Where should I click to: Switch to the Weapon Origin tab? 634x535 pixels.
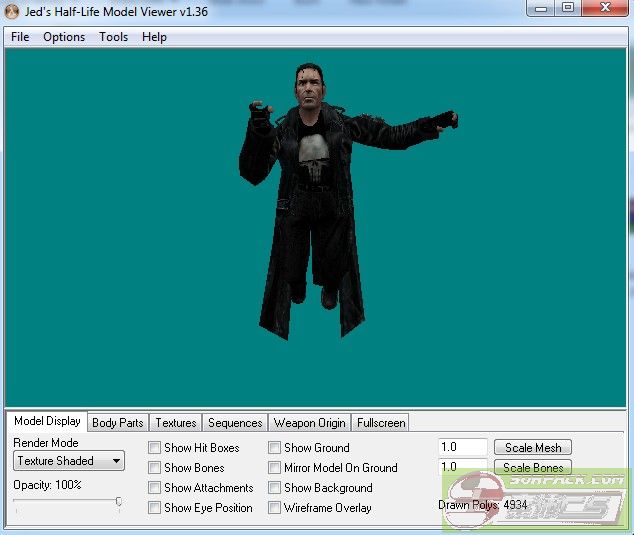tap(309, 423)
